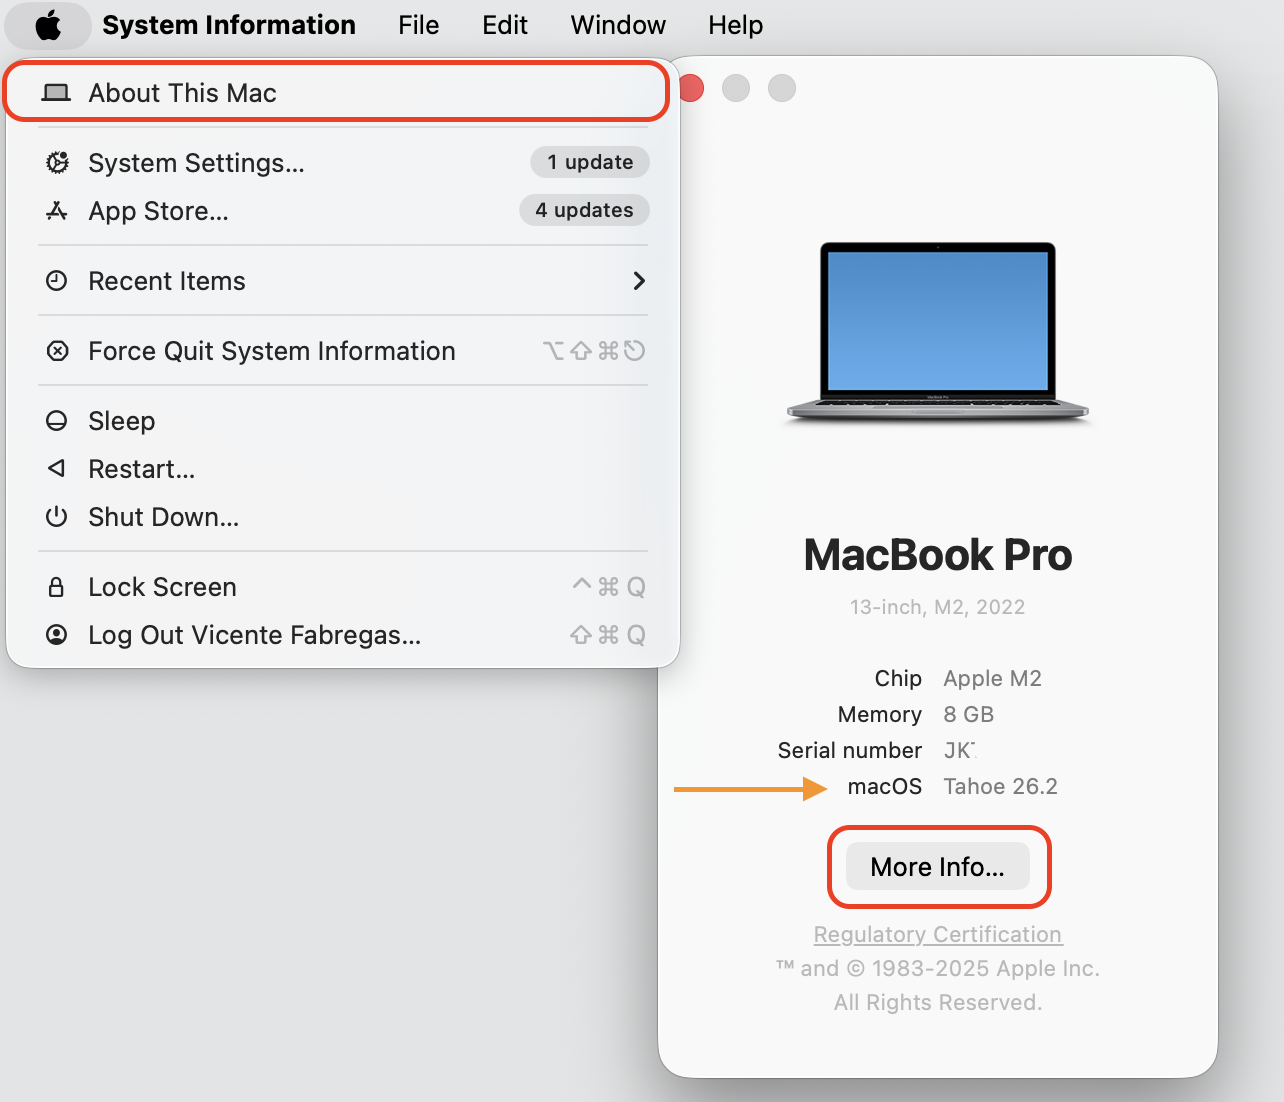
Task: Click the Sleep icon in the Apple menu
Action: point(57,421)
